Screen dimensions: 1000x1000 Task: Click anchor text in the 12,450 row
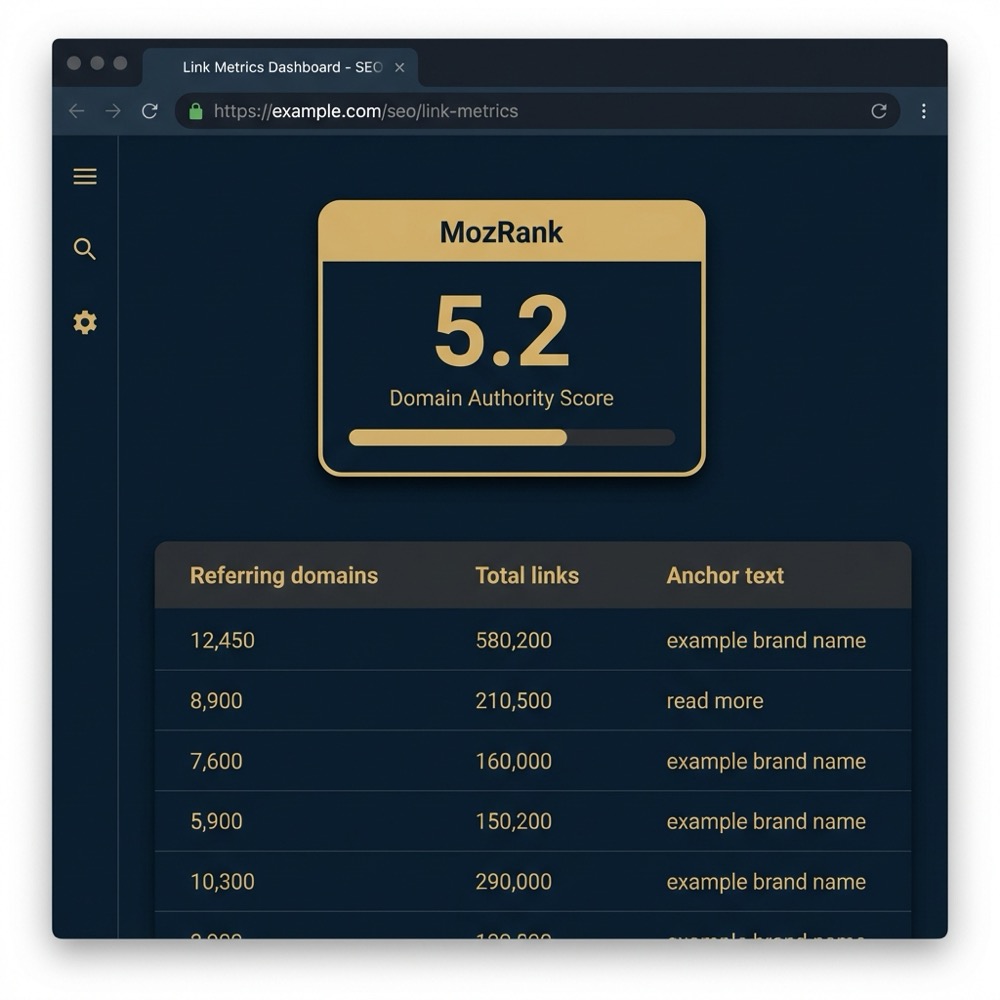766,640
